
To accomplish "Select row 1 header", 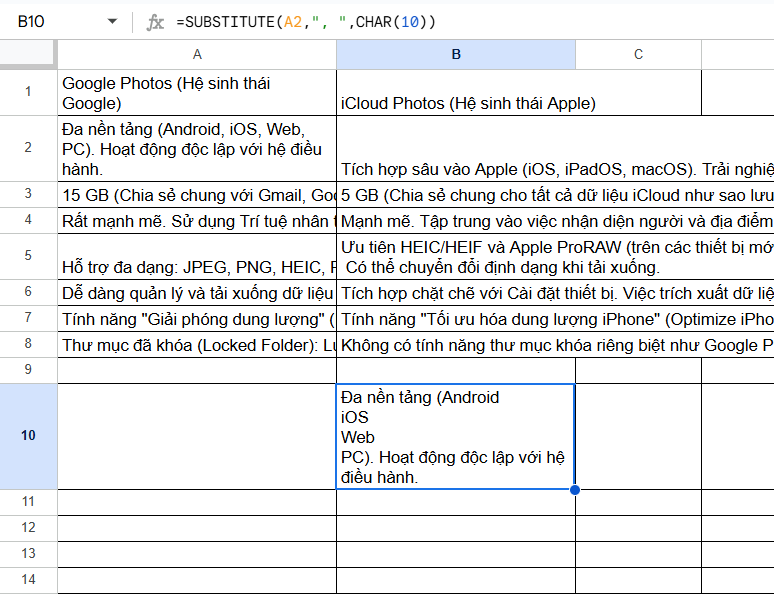I will point(28,92).
